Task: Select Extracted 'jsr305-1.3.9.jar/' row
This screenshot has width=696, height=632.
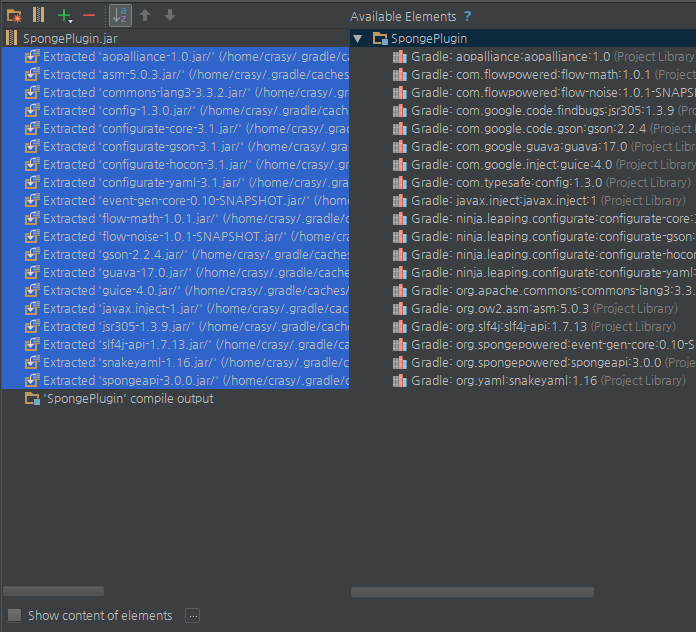Action: pos(175,327)
